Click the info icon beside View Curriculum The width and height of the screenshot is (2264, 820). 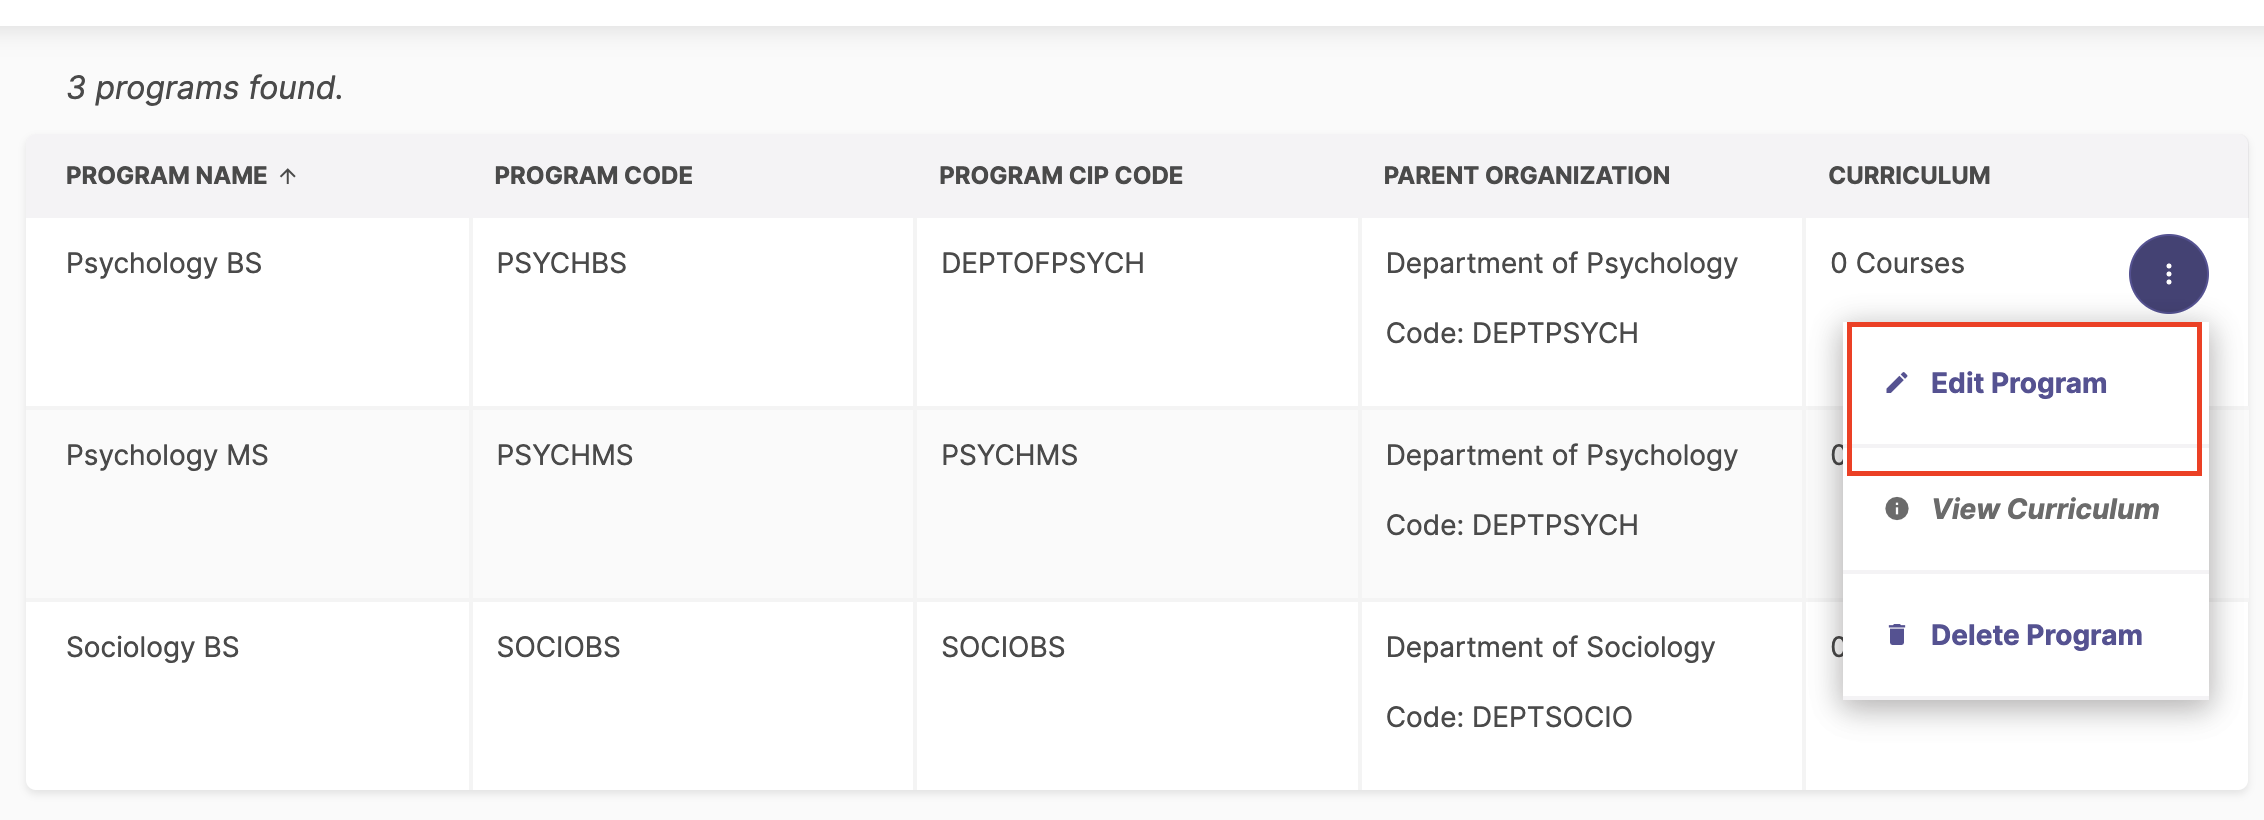(x=1897, y=509)
